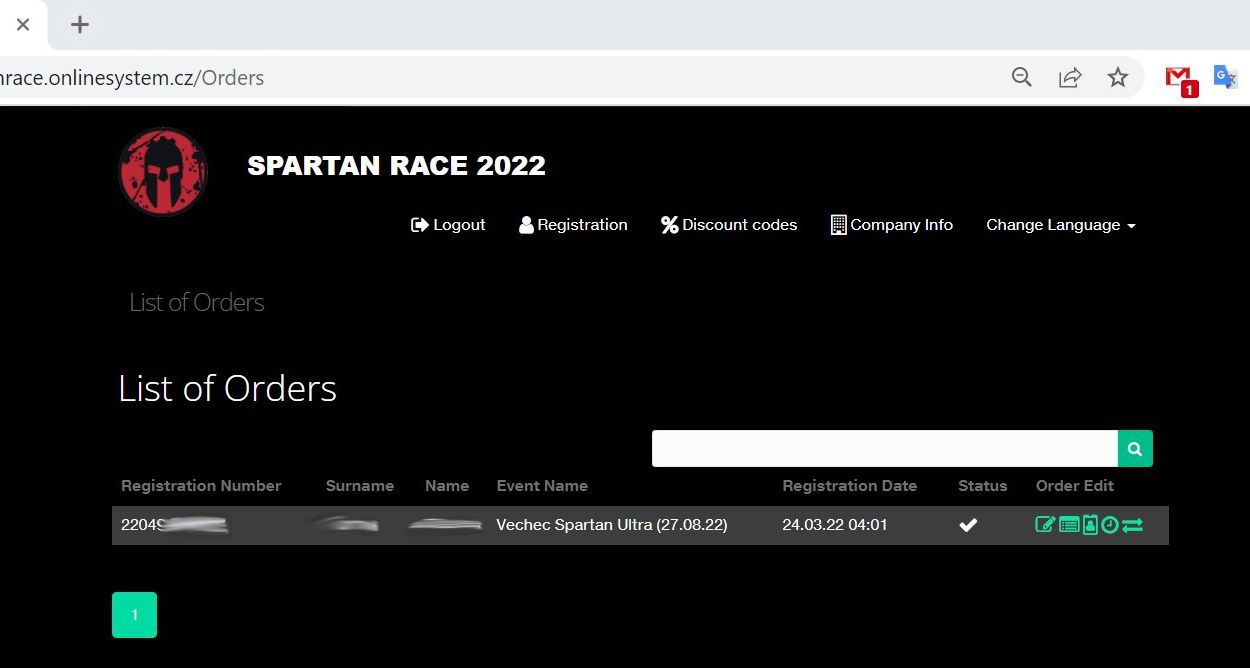Open the order details list icon
The height and width of the screenshot is (668, 1250).
pyautogui.click(x=1068, y=524)
